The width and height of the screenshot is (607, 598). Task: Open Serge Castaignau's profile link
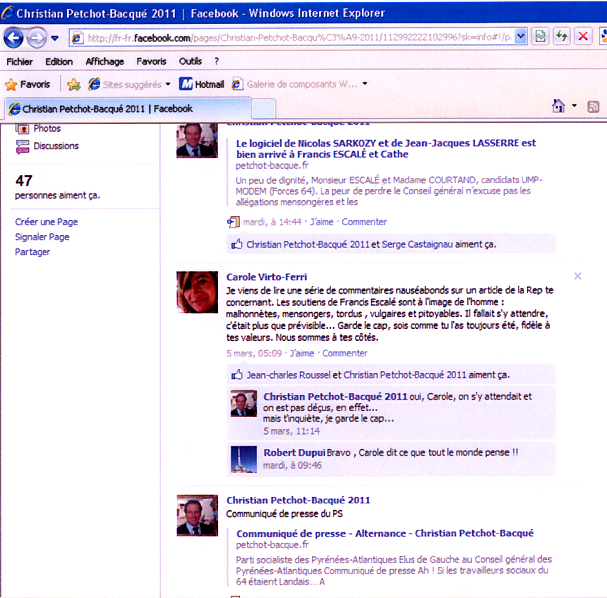[417, 244]
